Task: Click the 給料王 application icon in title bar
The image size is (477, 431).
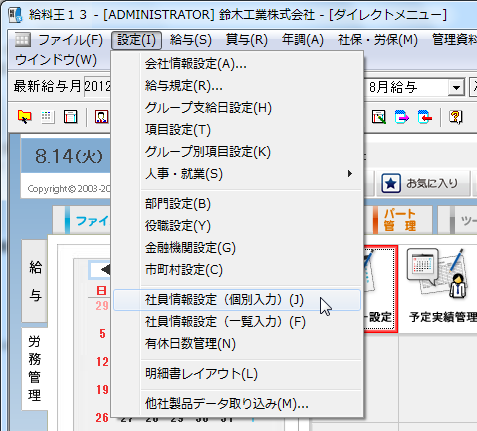Action: pyautogui.click(x=16, y=15)
